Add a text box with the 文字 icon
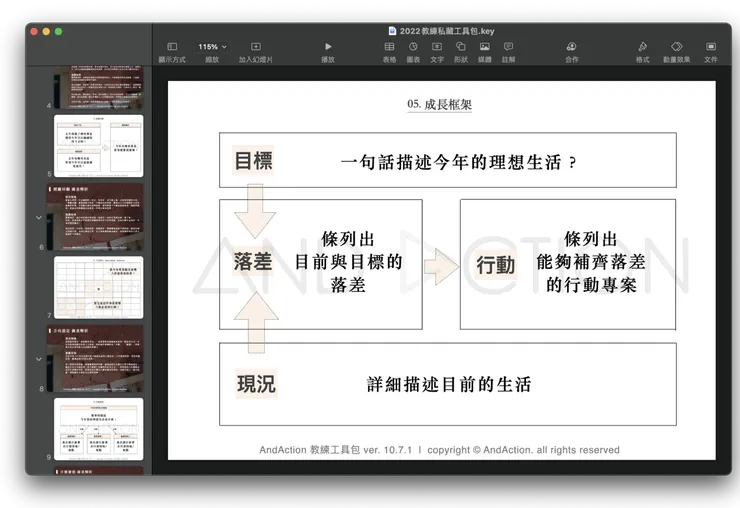Image resolution: width=740 pixels, height=508 pixels. 437,46
